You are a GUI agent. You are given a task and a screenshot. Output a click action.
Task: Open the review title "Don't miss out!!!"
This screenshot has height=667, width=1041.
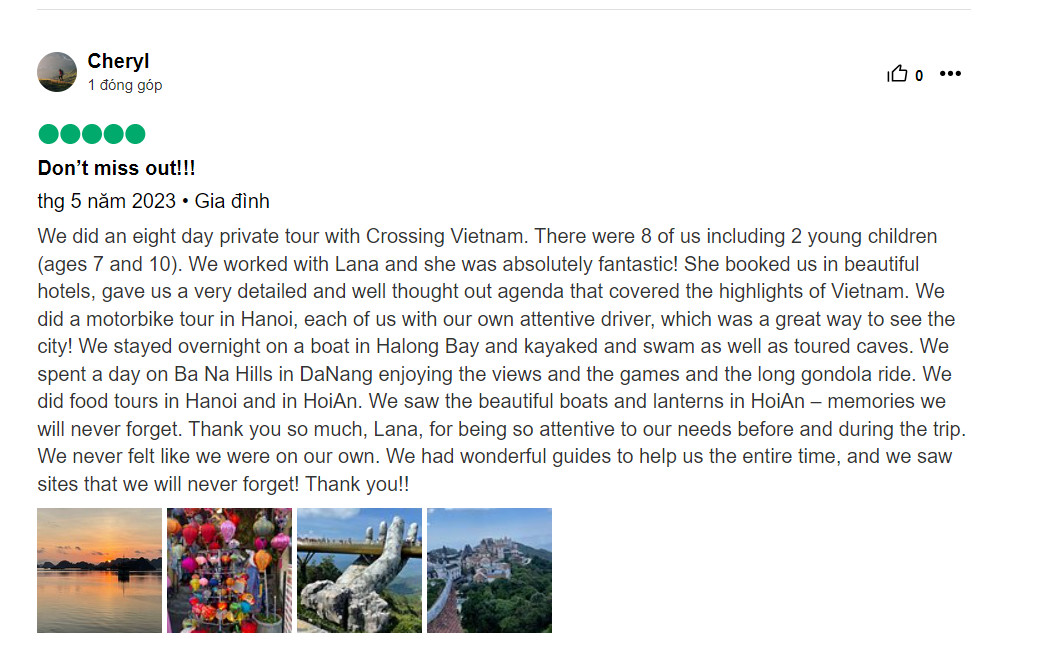pyautogui.click(x=116, y=168)
